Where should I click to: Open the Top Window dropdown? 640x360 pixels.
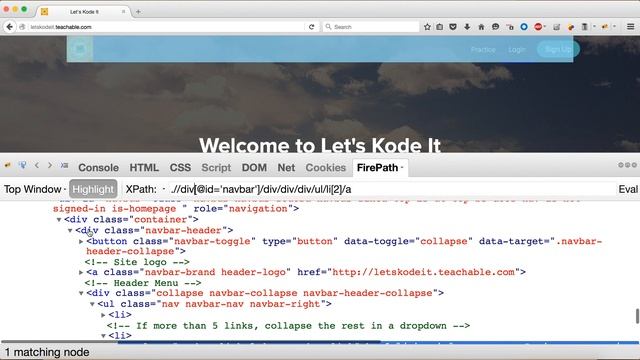pyautogui.click(x=35, y=189)
